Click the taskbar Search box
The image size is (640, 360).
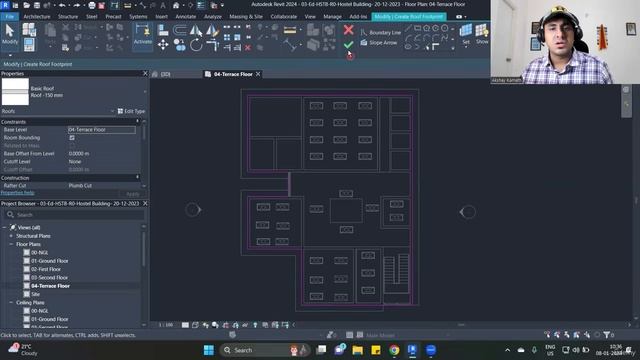coord(265,350)
